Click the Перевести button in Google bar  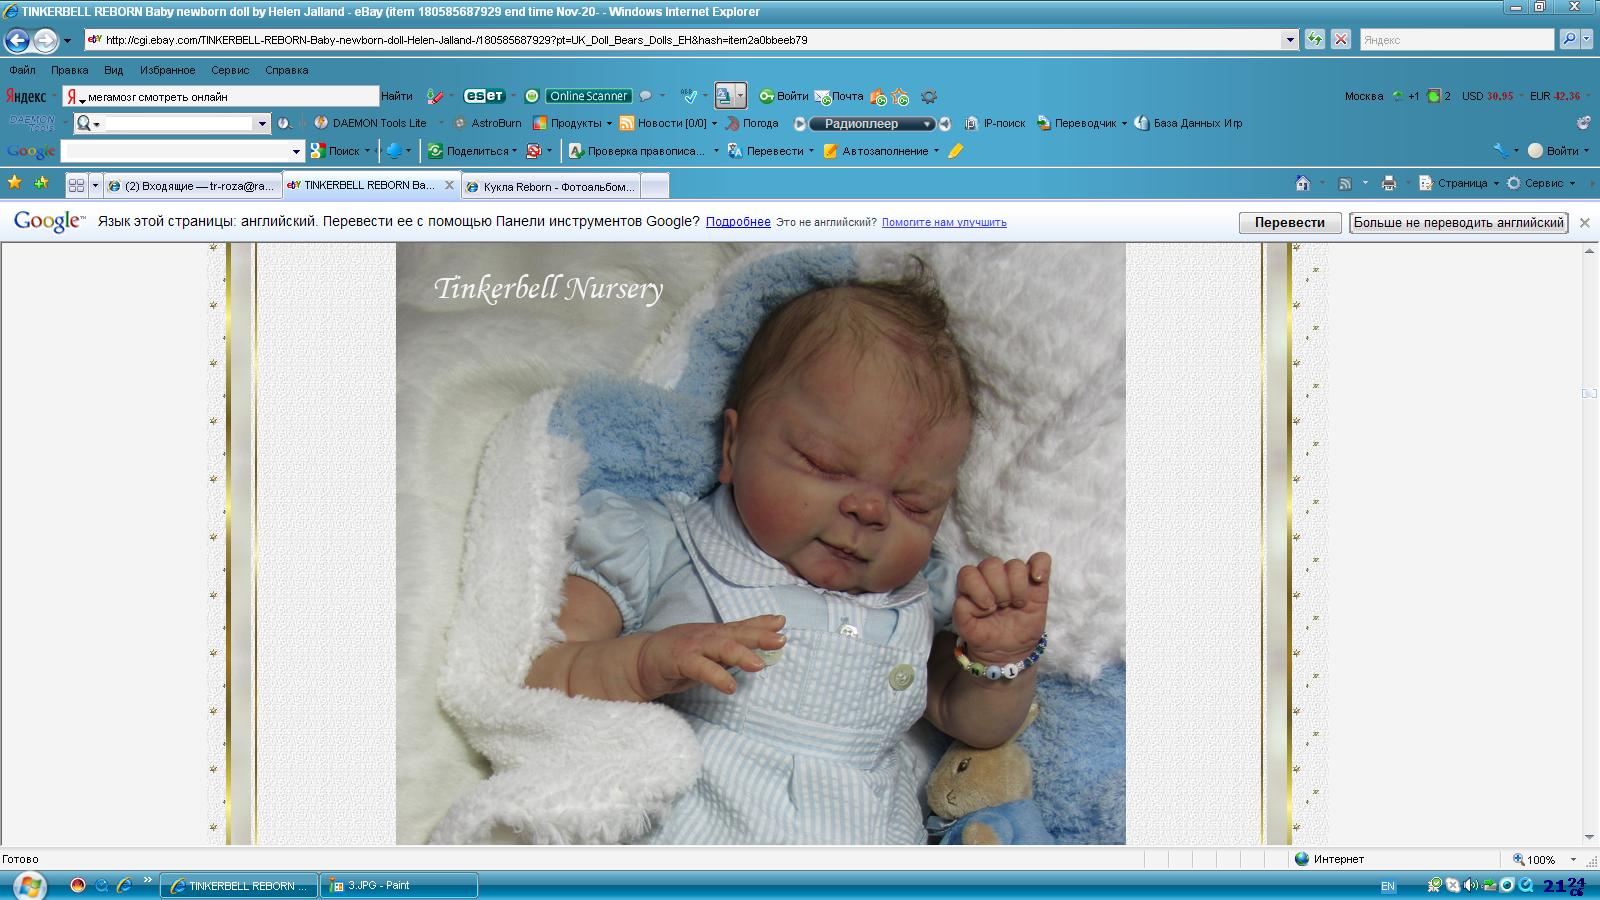1289,223
